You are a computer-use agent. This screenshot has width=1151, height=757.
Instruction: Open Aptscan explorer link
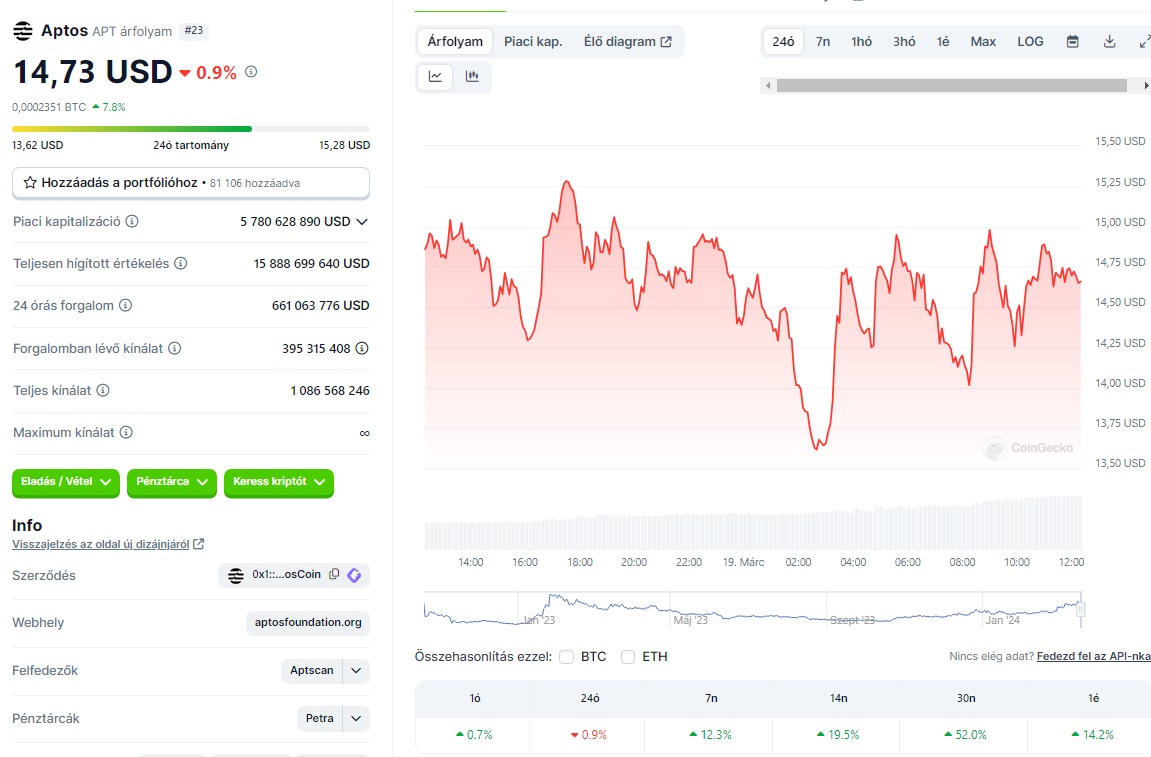coord(311,670)
